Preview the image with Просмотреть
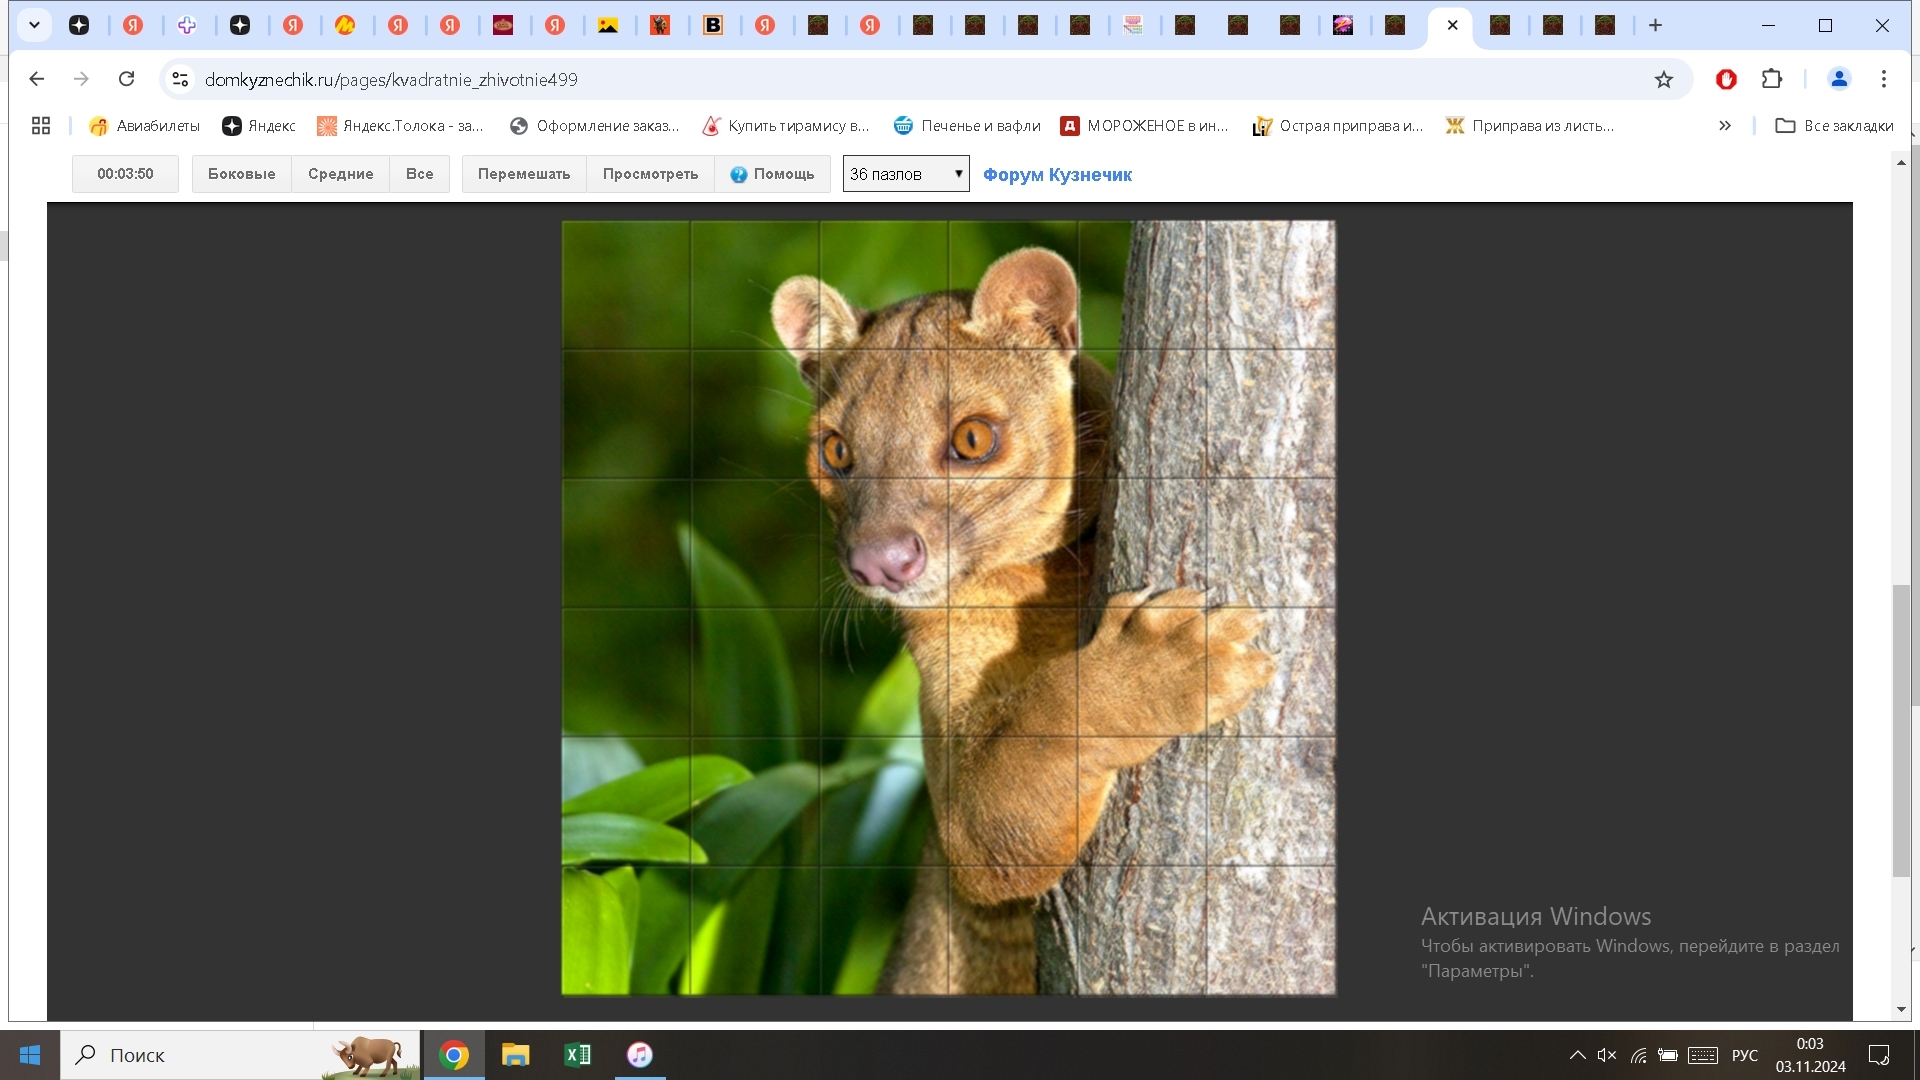The height and width of the screenshot is (1080, 1920). point(650,174)
